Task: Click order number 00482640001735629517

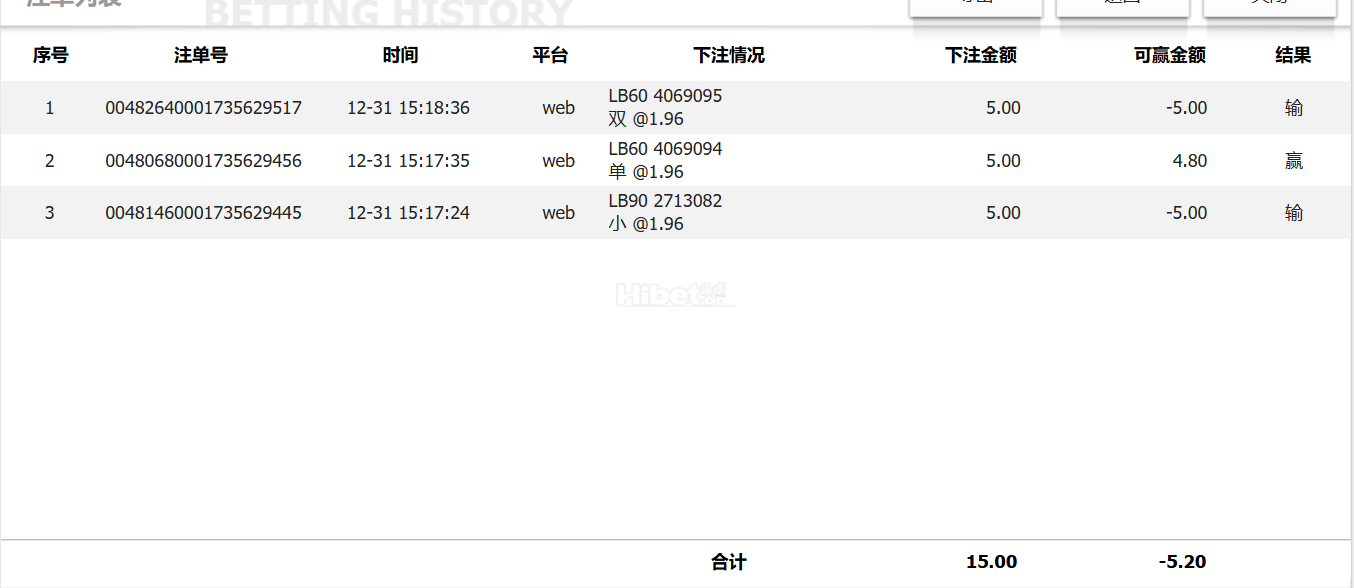Action: (204, 108)
